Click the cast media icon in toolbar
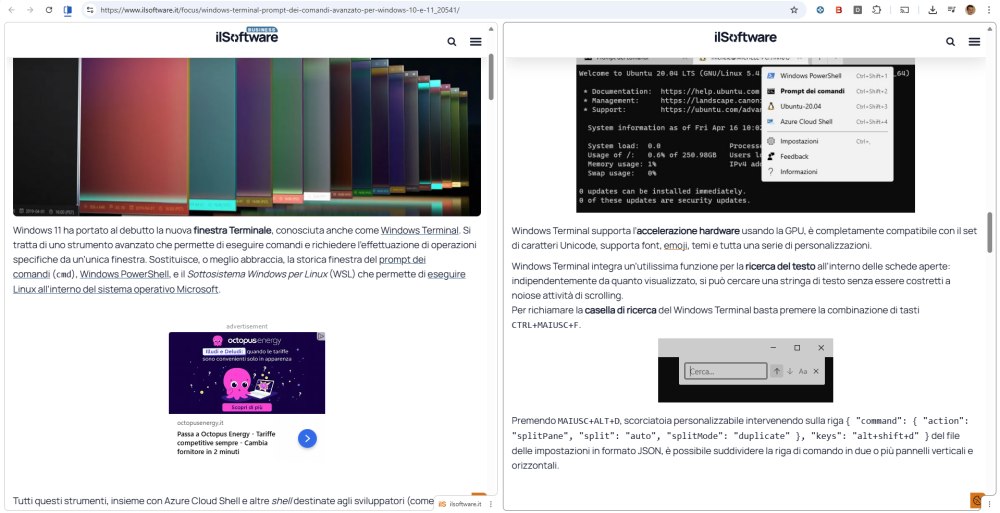The width and height of the screenshot is (1000, 513). [904, 10]
